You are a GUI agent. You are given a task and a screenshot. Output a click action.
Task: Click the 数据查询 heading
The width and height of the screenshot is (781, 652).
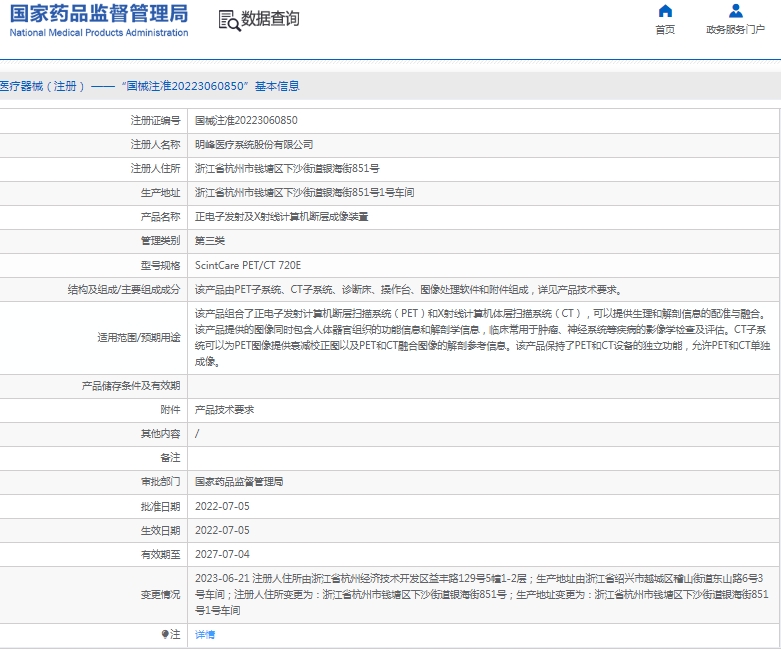click(x=270, y=19)
